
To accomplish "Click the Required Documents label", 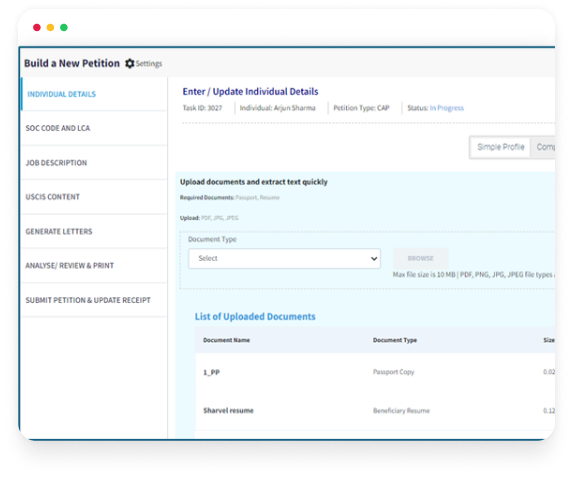I will pos(207,198).
